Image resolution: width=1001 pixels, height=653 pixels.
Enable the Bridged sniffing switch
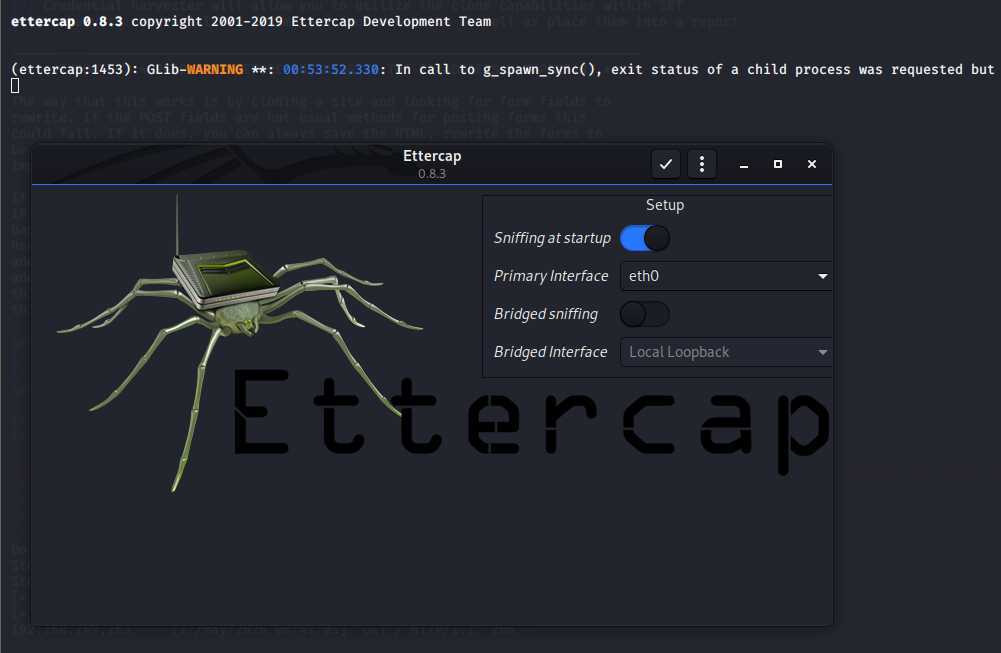645,314
